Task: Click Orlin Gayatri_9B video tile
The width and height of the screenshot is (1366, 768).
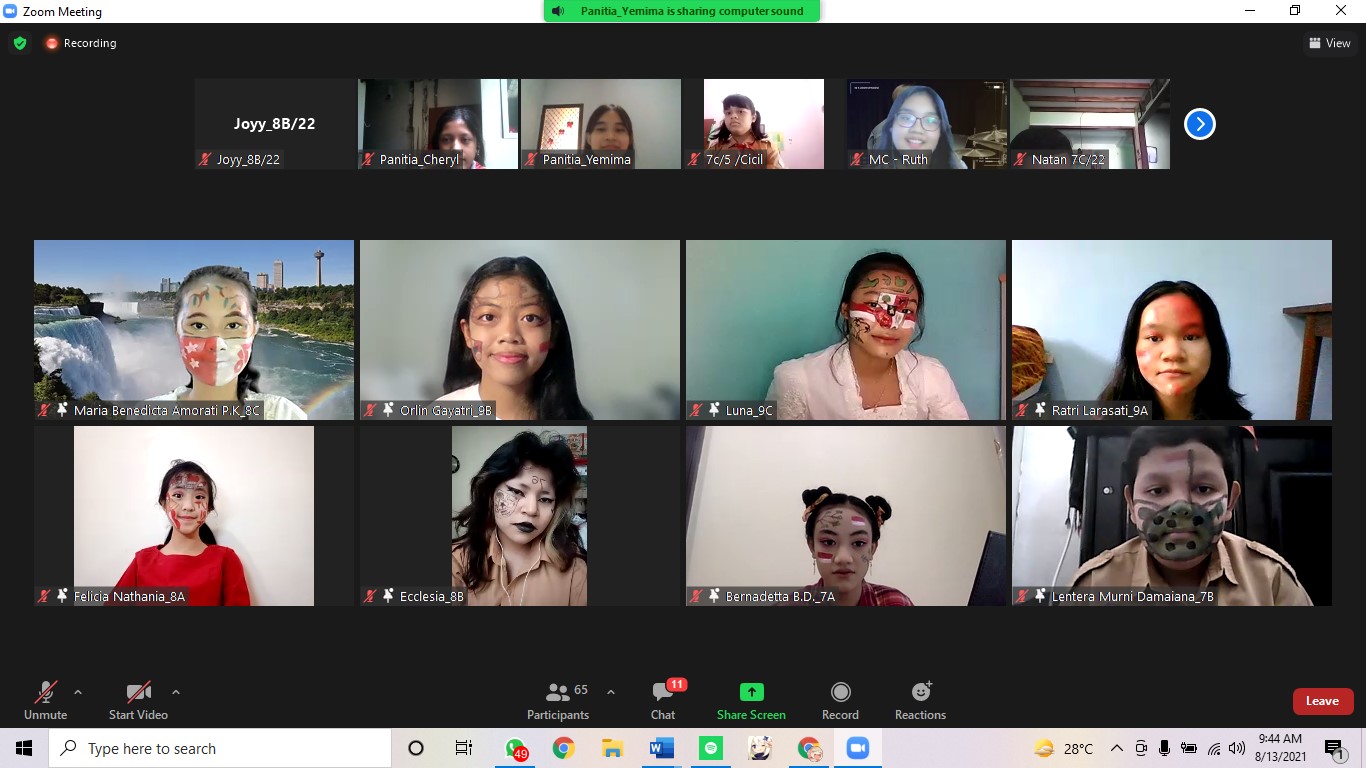Action: tap(520, 330)
